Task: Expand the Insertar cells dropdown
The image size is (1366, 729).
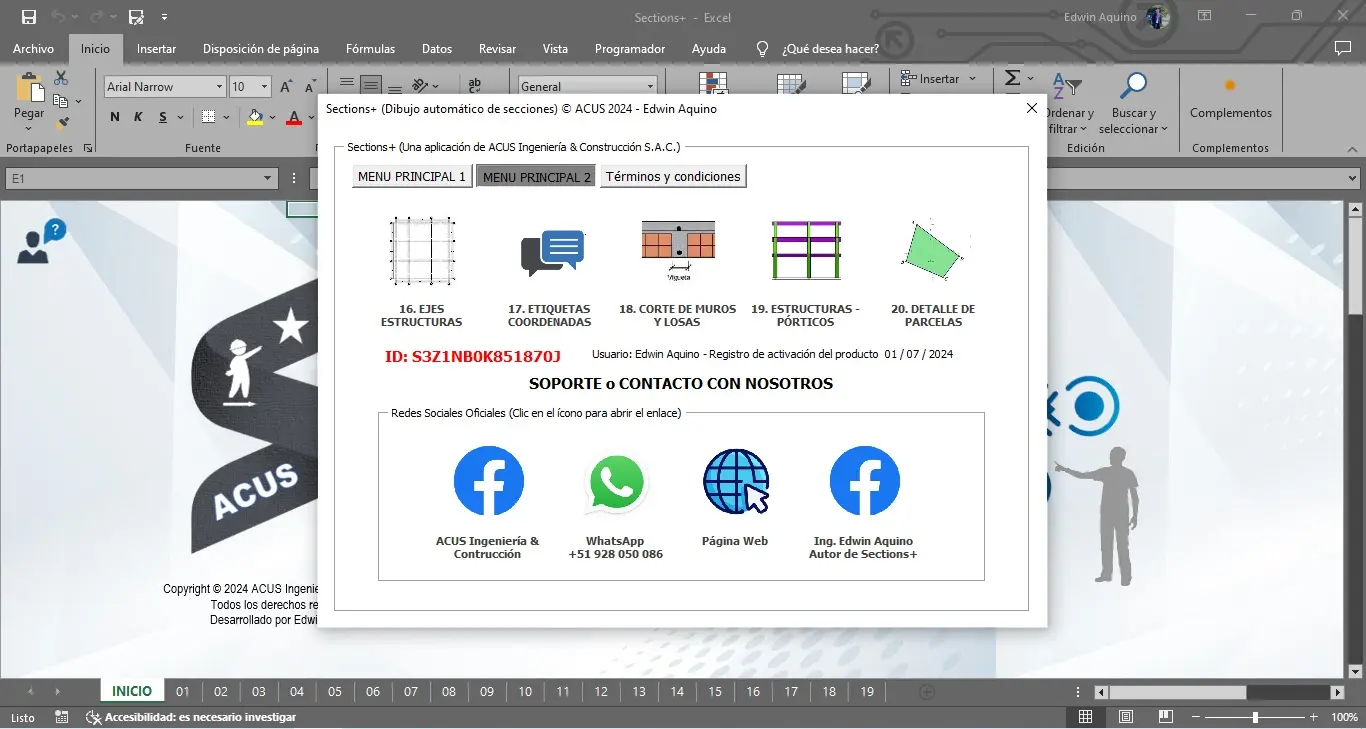Action: coord(972,79)
